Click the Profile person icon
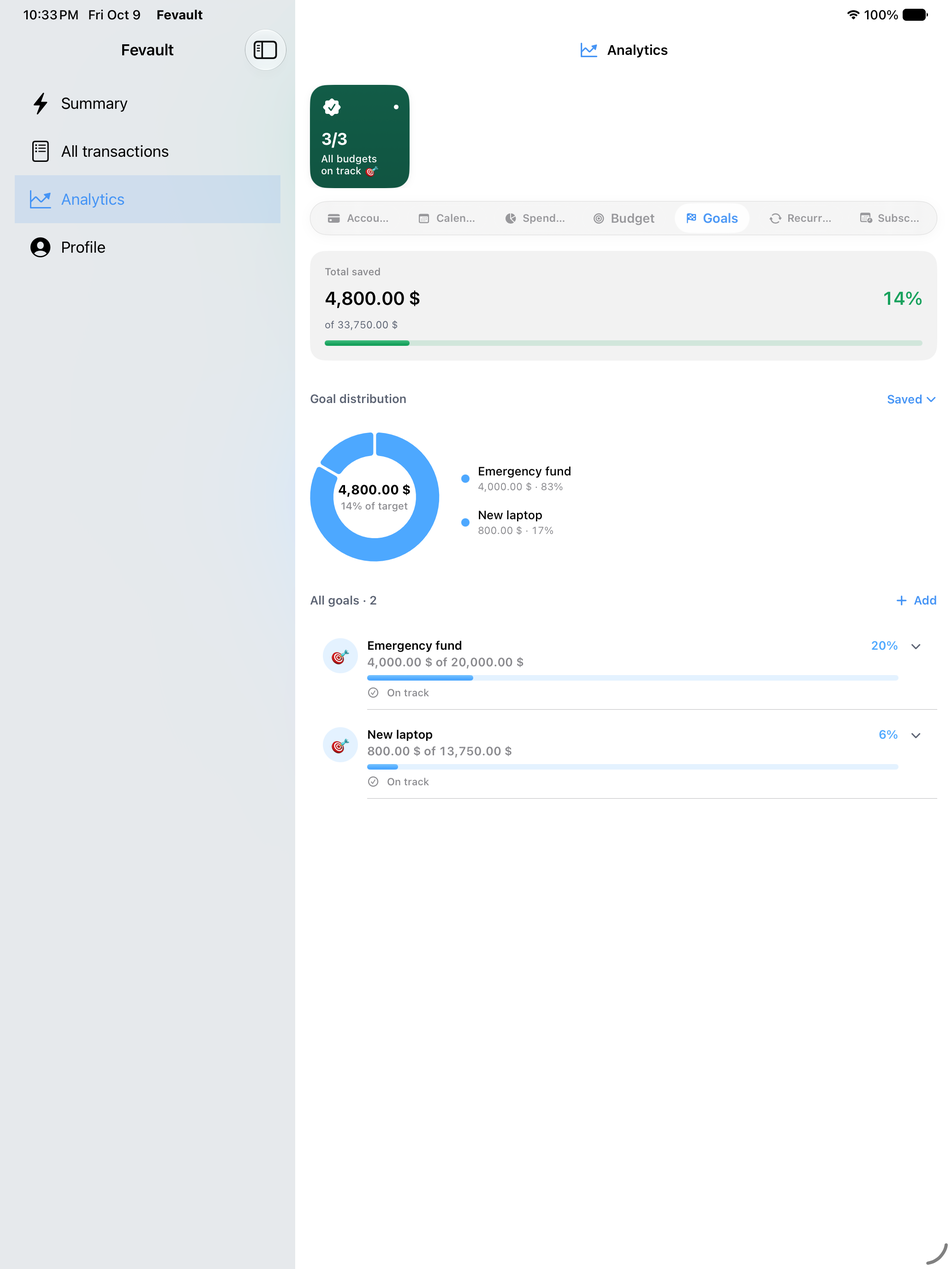This screenshot has height=1269, width=952. [x=40, y=247]
